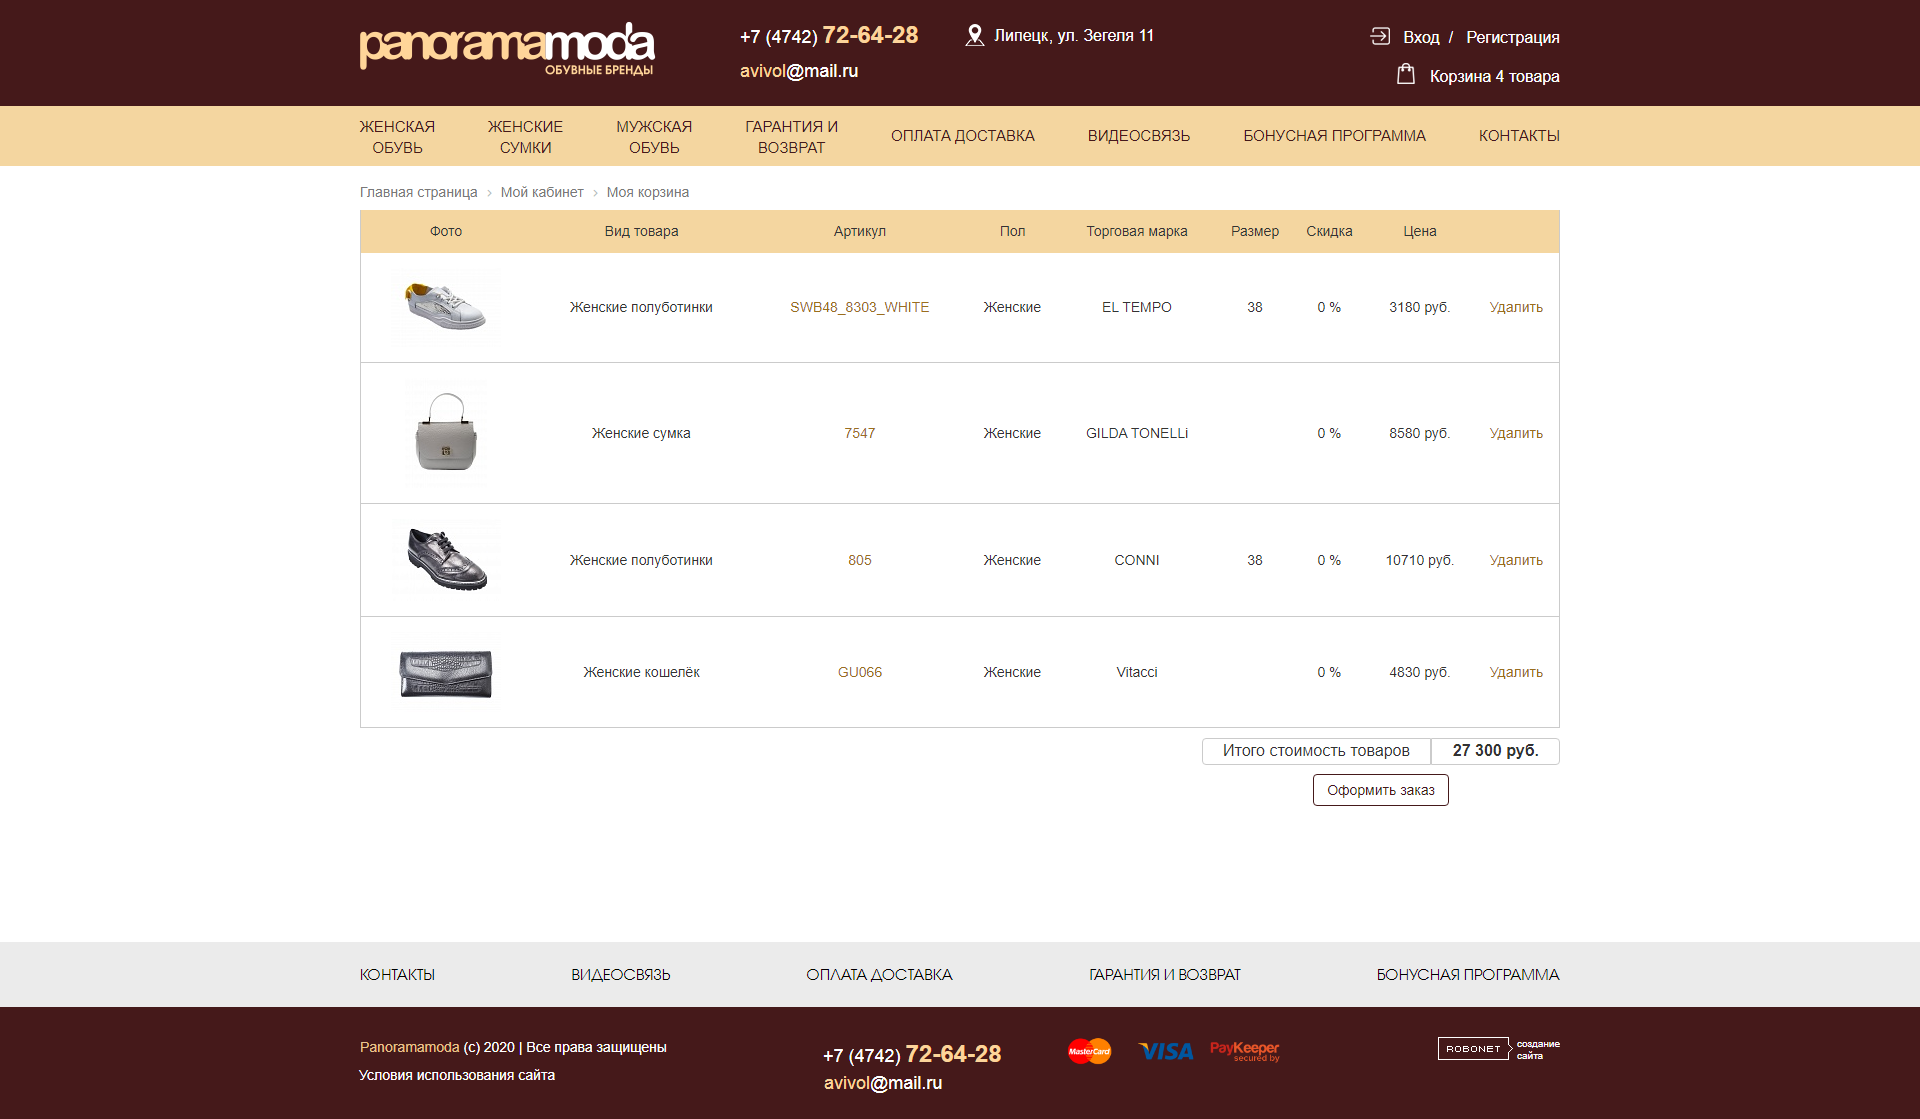This screenshot has width=1920, height=1119.
Task: Click the footer phone number 72-64-28
Action: [953, 1054]
